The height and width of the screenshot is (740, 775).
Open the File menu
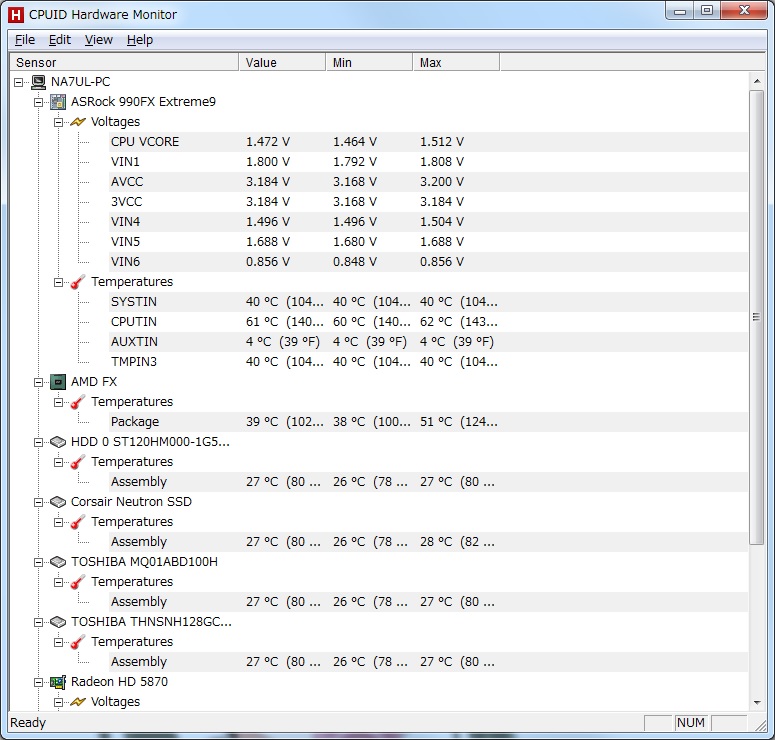(25, 40)
